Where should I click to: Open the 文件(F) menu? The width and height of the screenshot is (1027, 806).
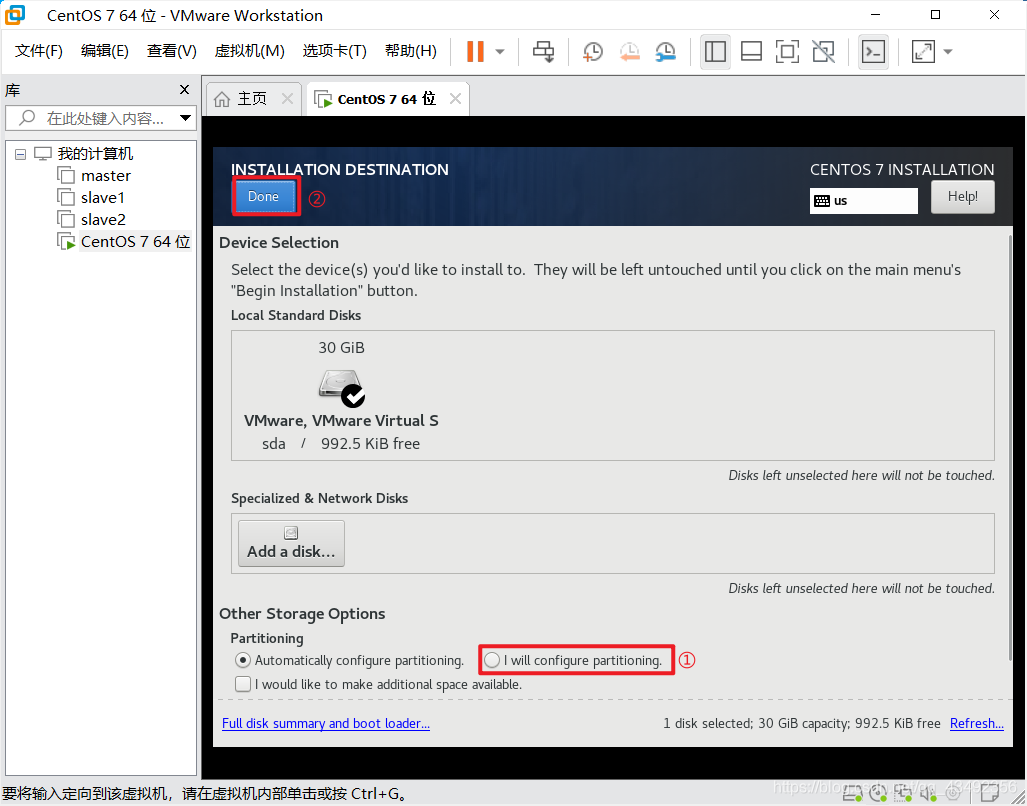[39, 51]
